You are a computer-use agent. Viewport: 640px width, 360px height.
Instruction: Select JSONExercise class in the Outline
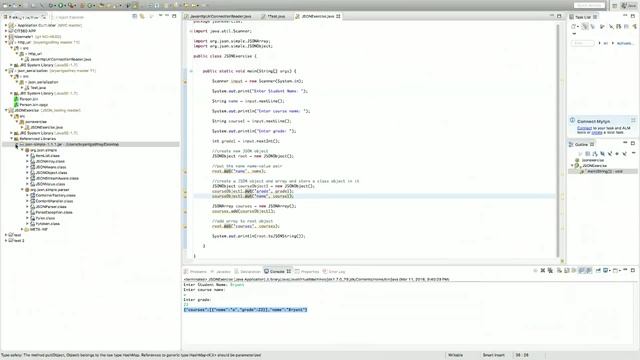[594, 166]
